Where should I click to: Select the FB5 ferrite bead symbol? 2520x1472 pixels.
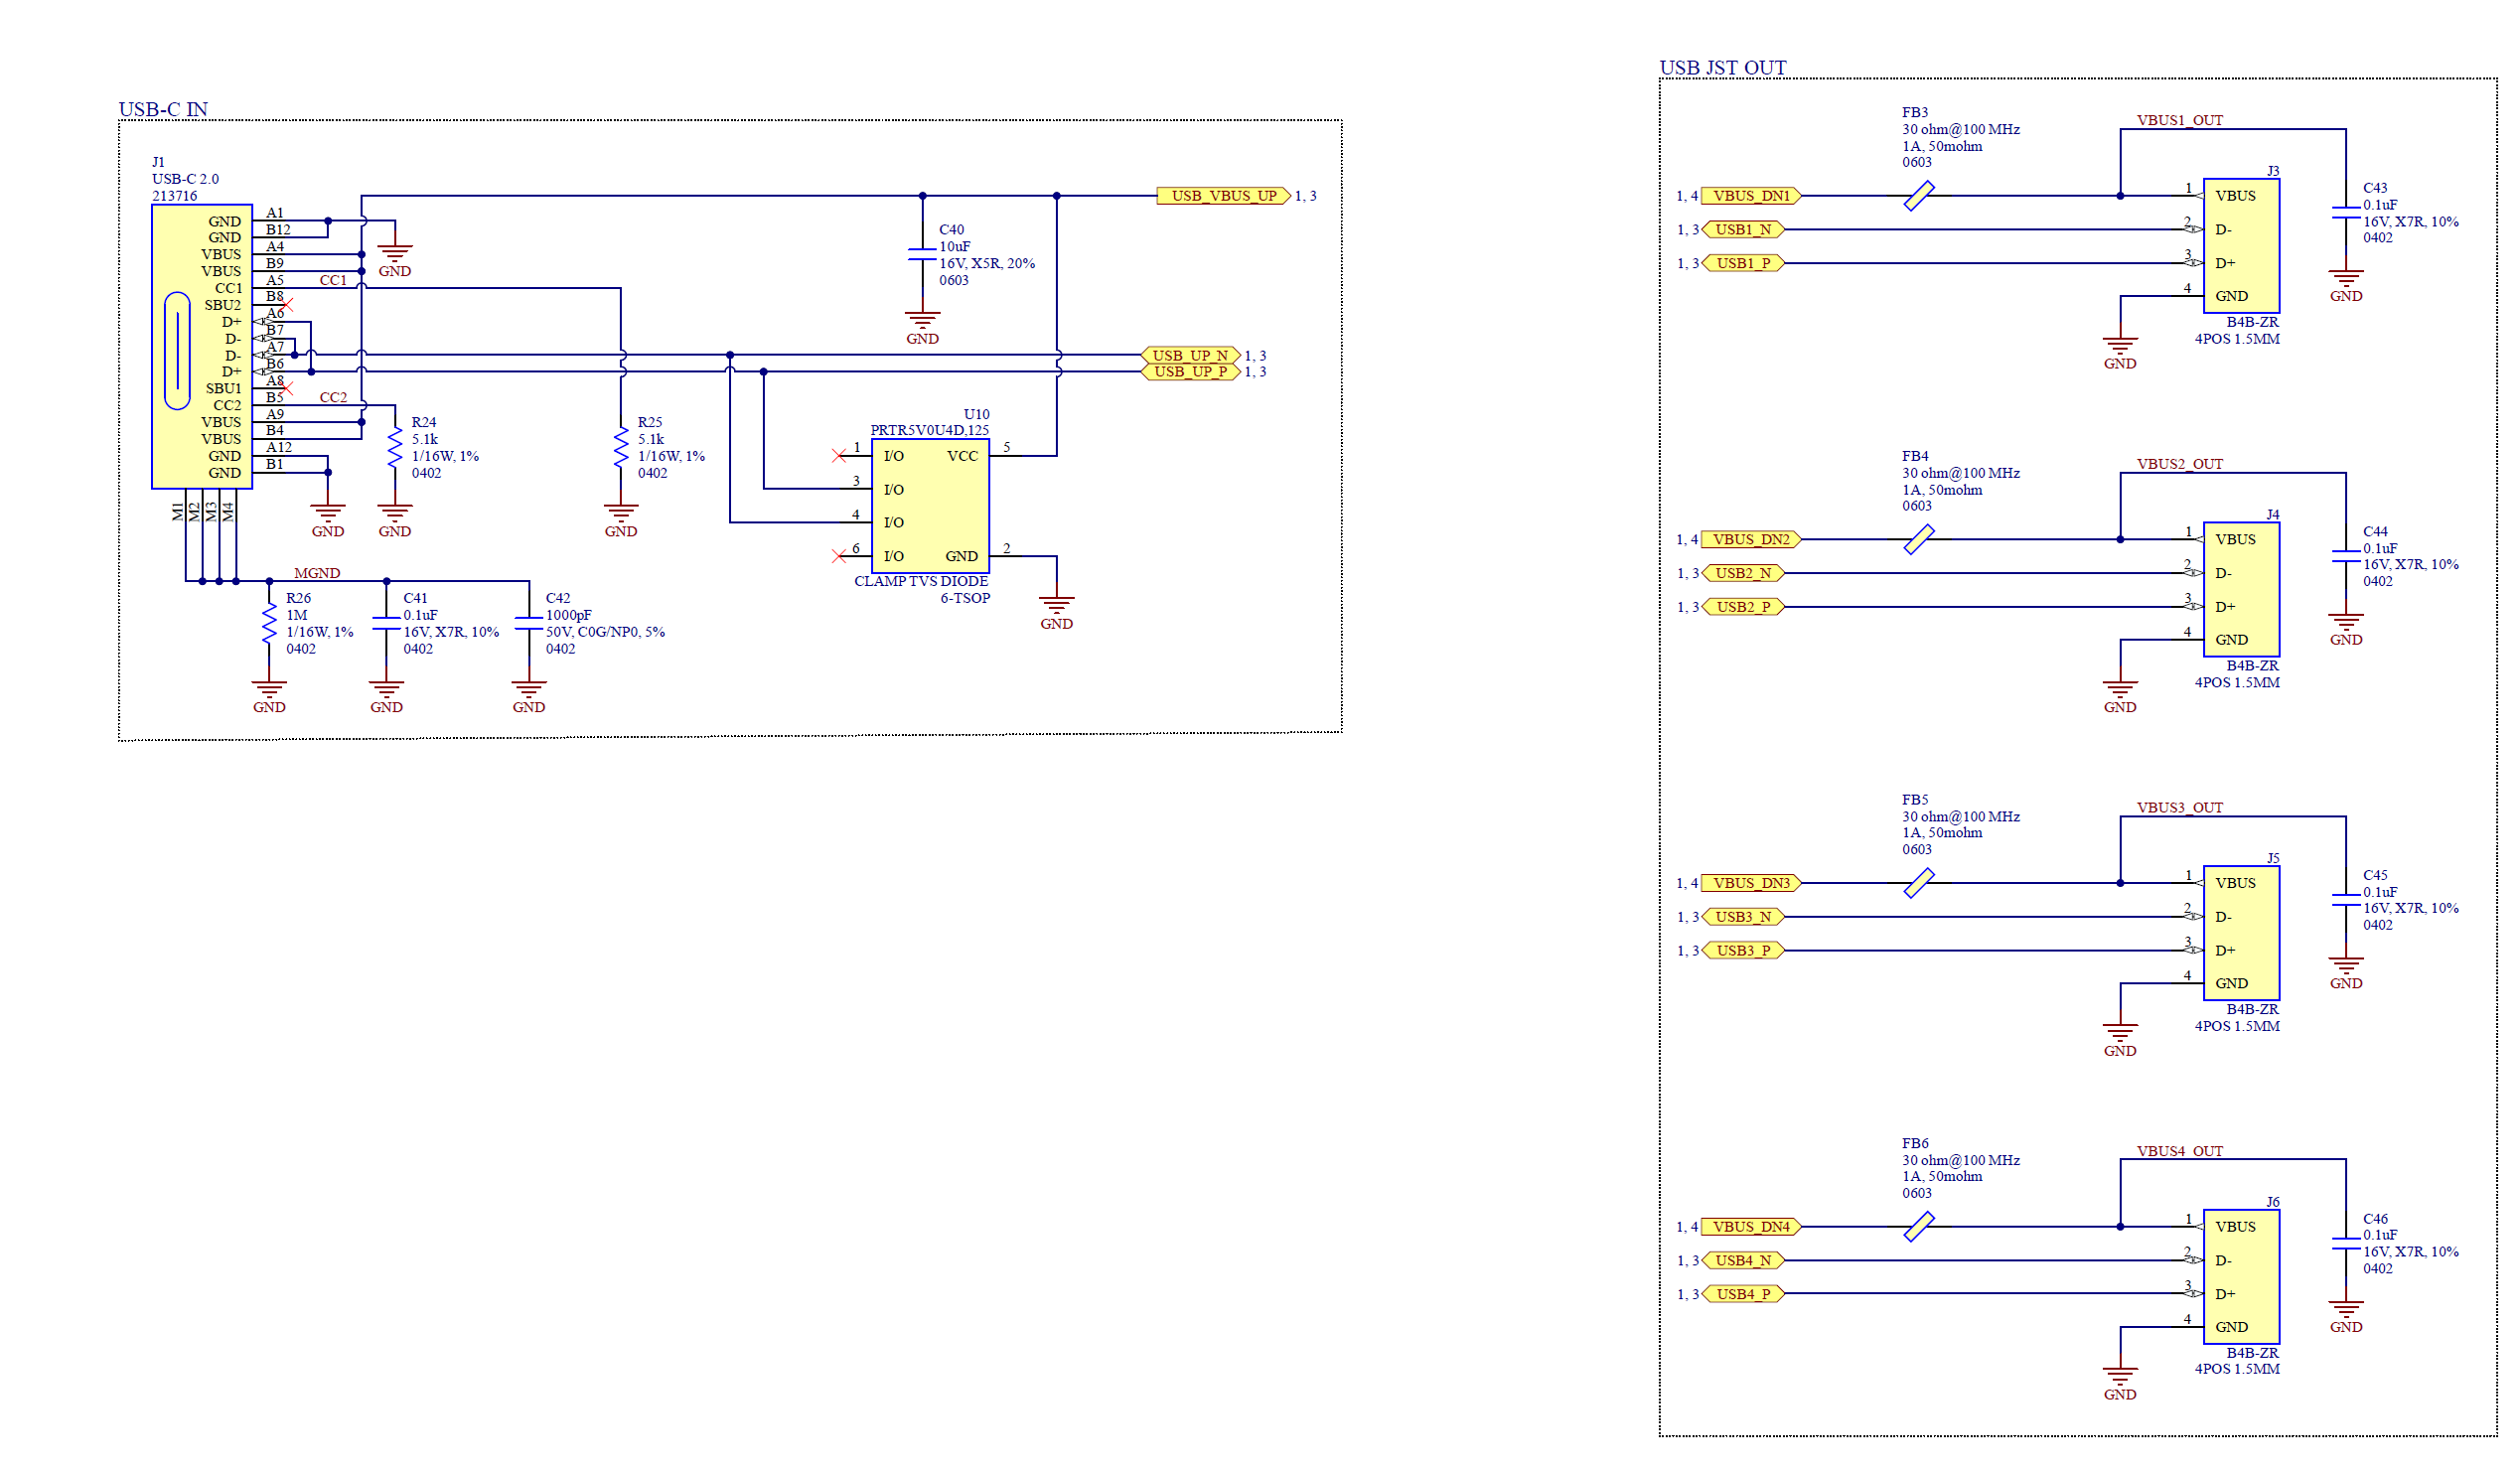pyautogui.click(x=1919, y=883)
